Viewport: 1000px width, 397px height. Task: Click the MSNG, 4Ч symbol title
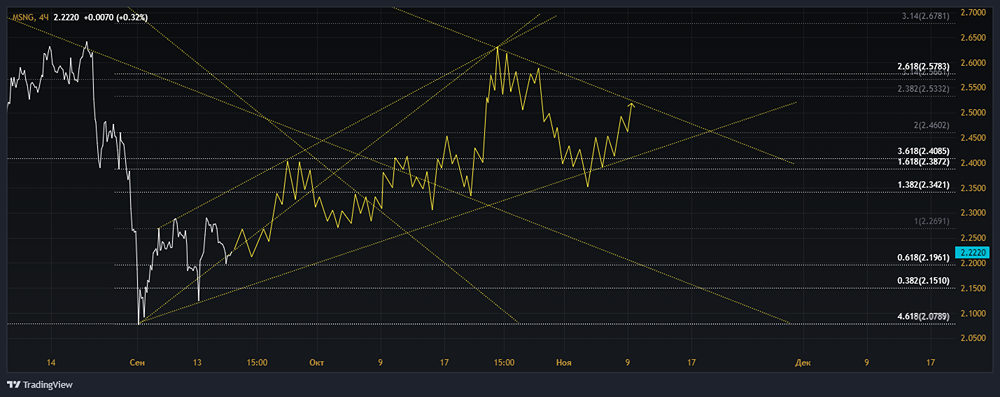click(x=31, y=19)
